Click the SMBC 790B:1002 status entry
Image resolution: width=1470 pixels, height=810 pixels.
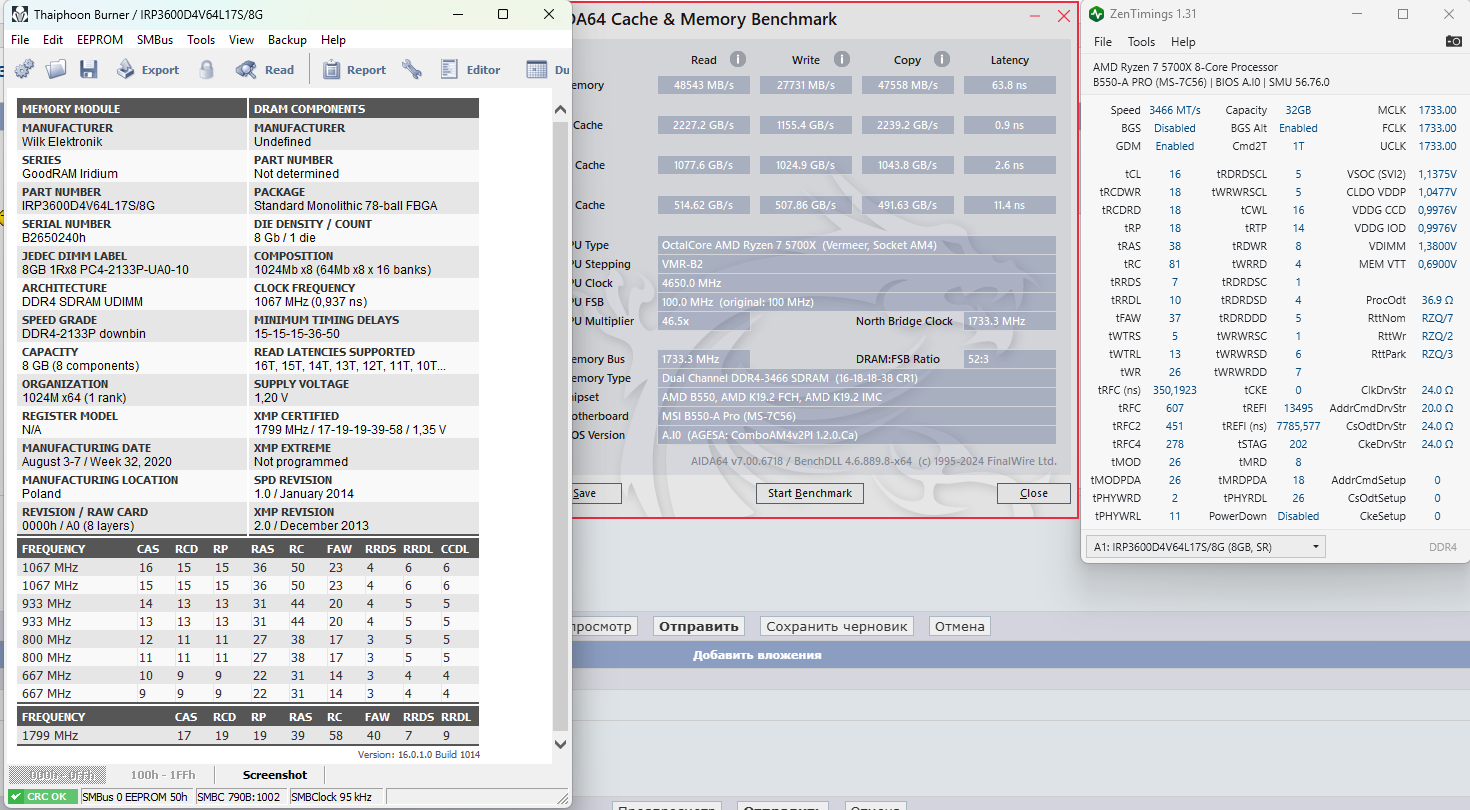240,797
